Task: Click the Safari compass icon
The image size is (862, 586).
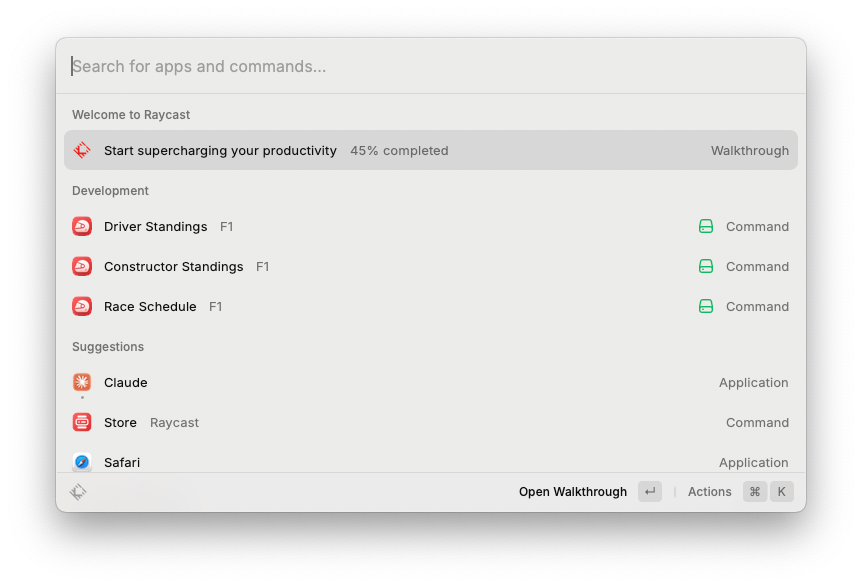Action: point(82,462)
